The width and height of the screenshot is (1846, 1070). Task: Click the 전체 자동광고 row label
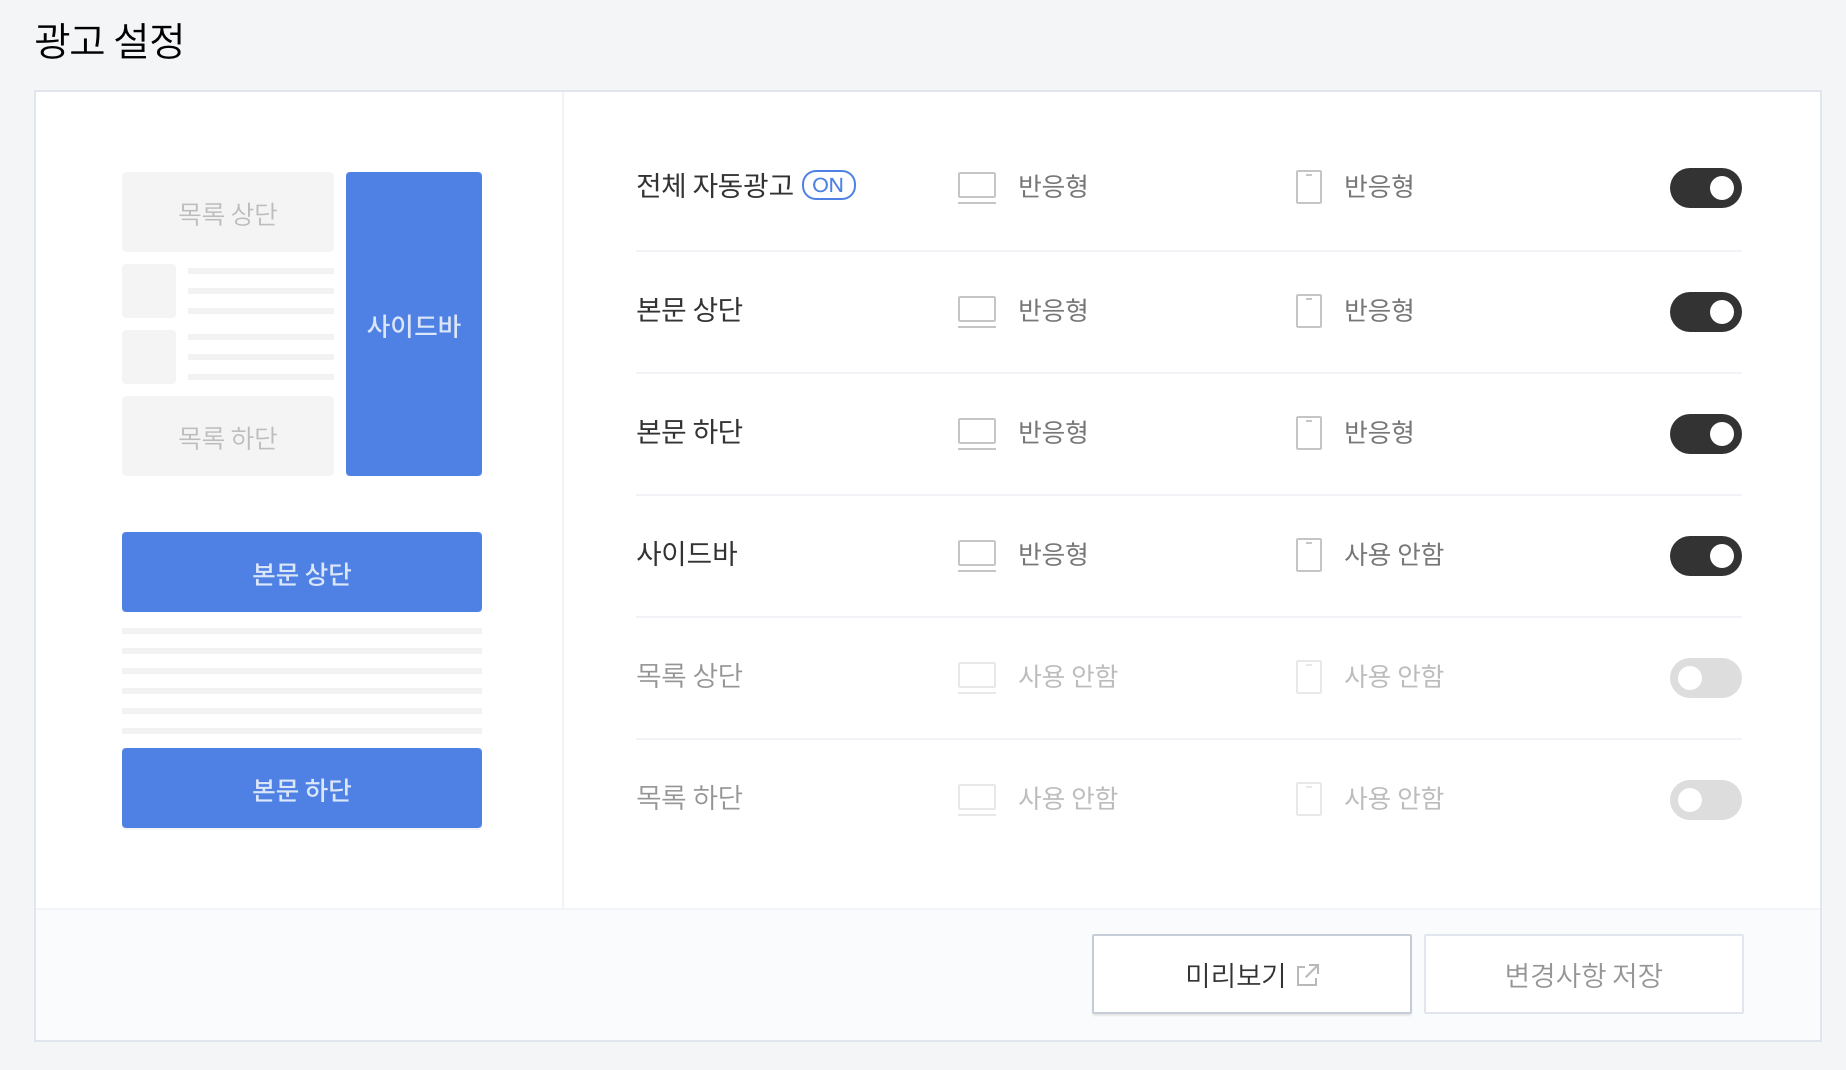click(715, 186)
